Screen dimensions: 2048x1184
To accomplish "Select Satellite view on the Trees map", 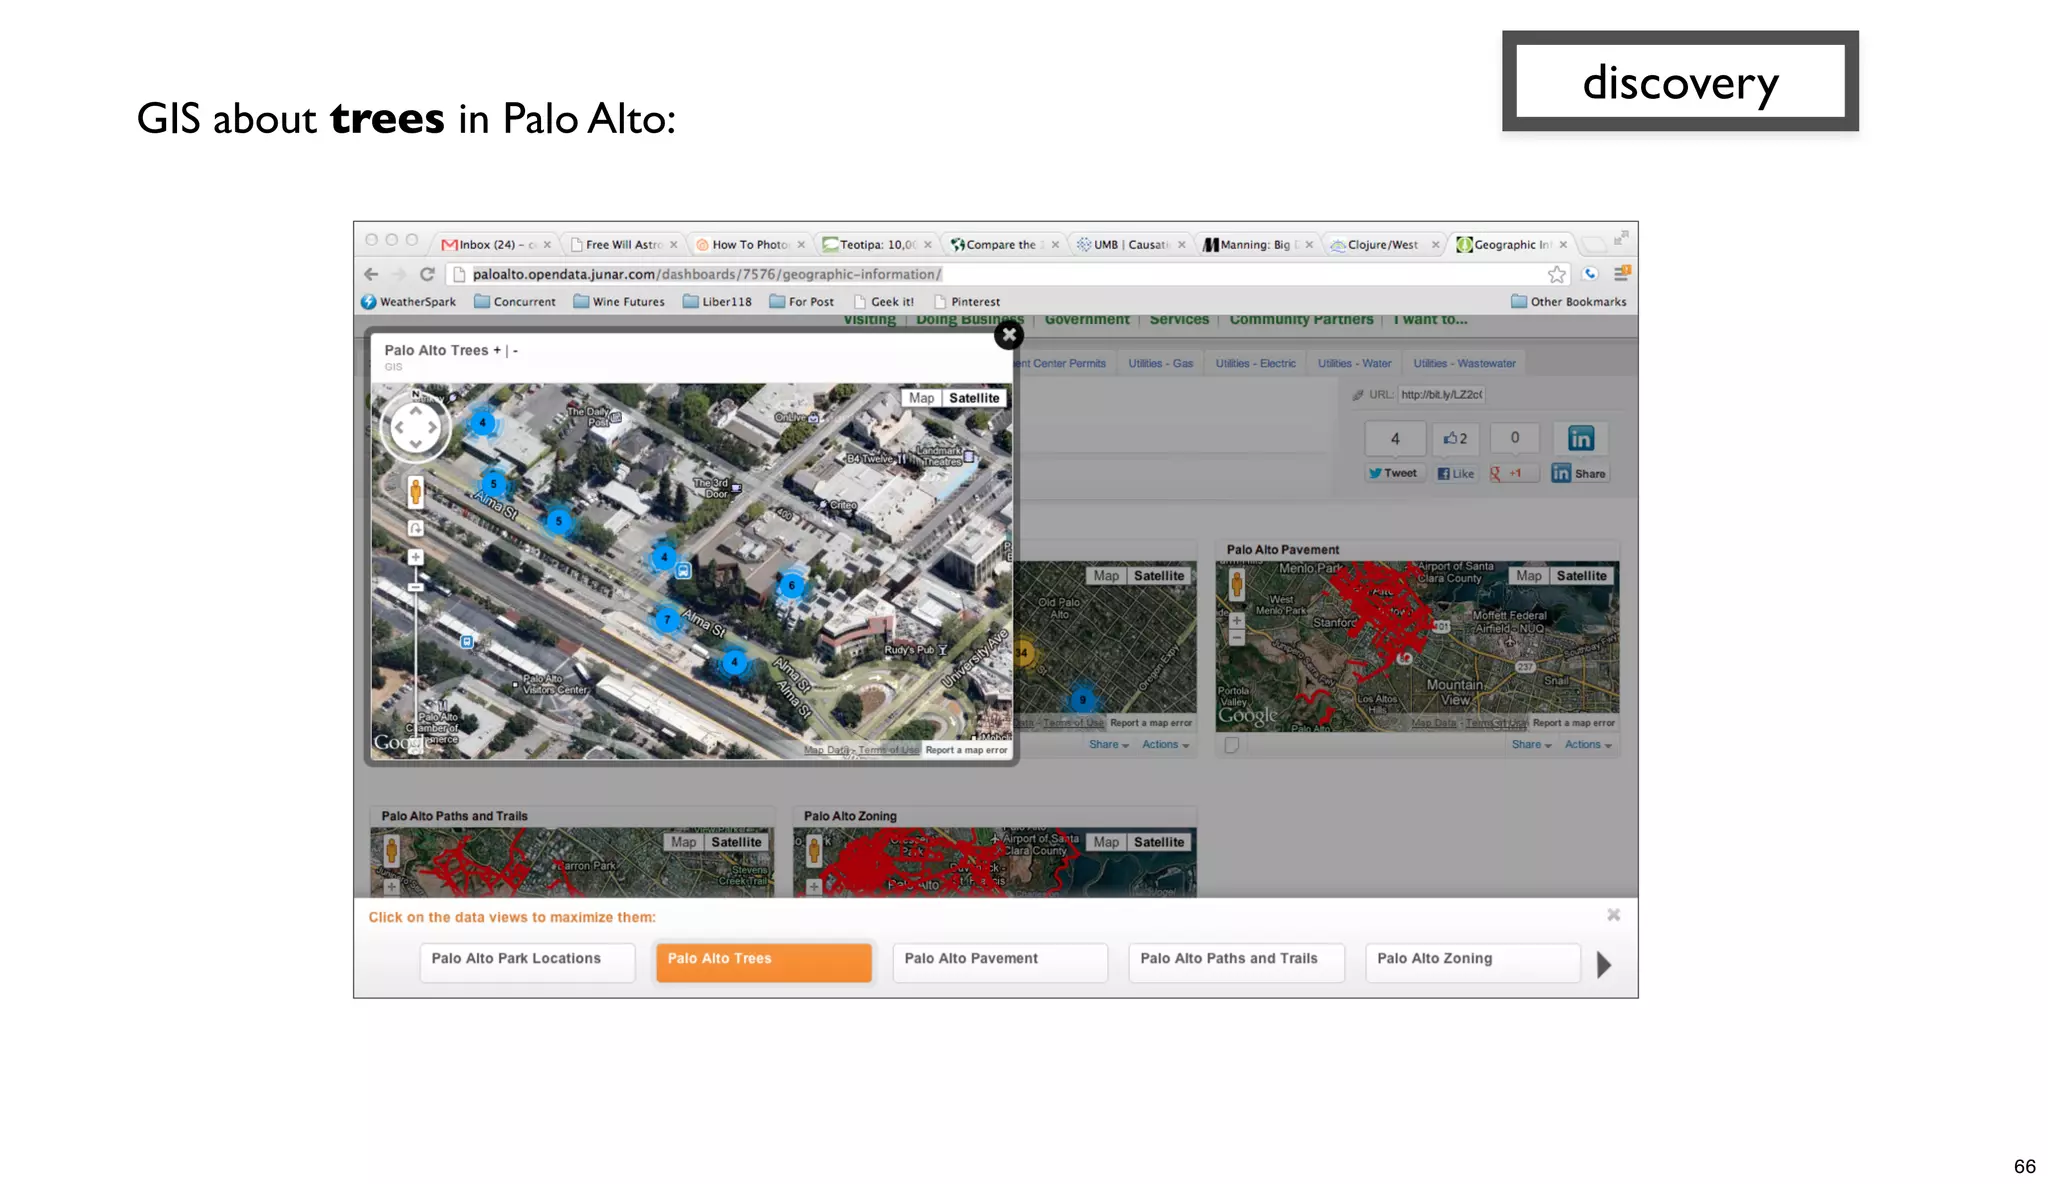I will tap(974, 398).
